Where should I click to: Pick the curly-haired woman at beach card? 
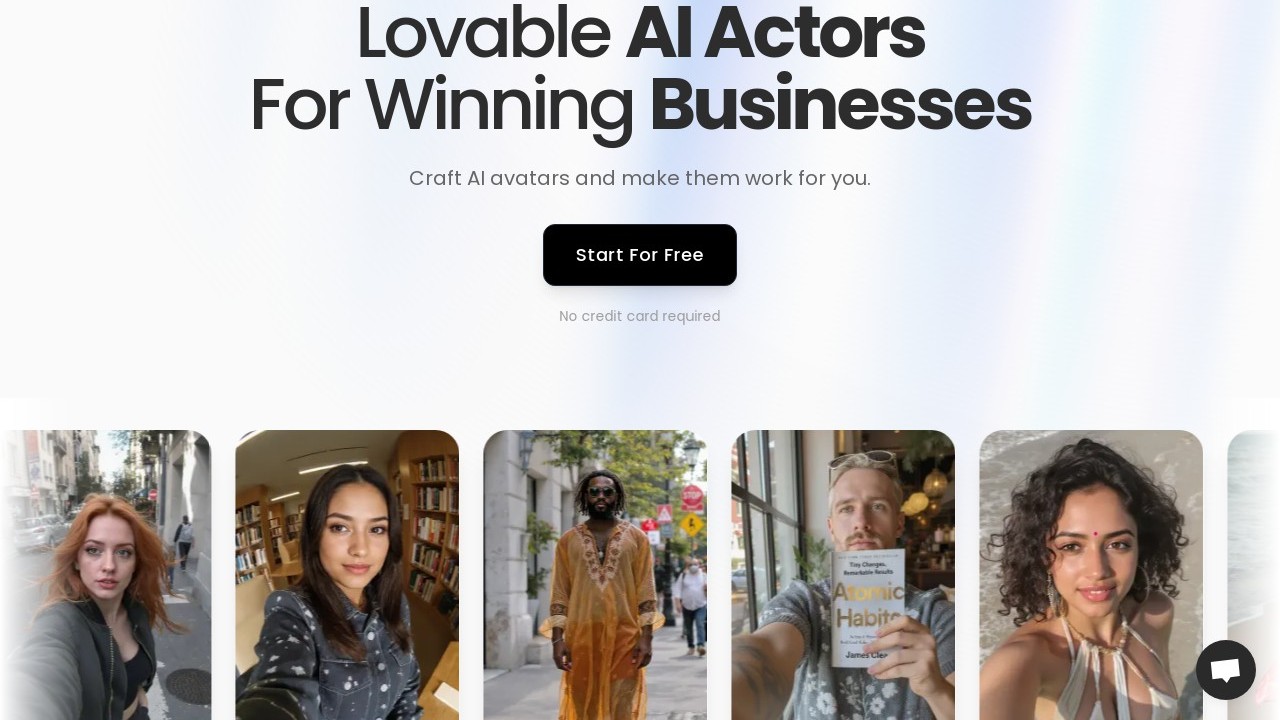[1091, 575]
